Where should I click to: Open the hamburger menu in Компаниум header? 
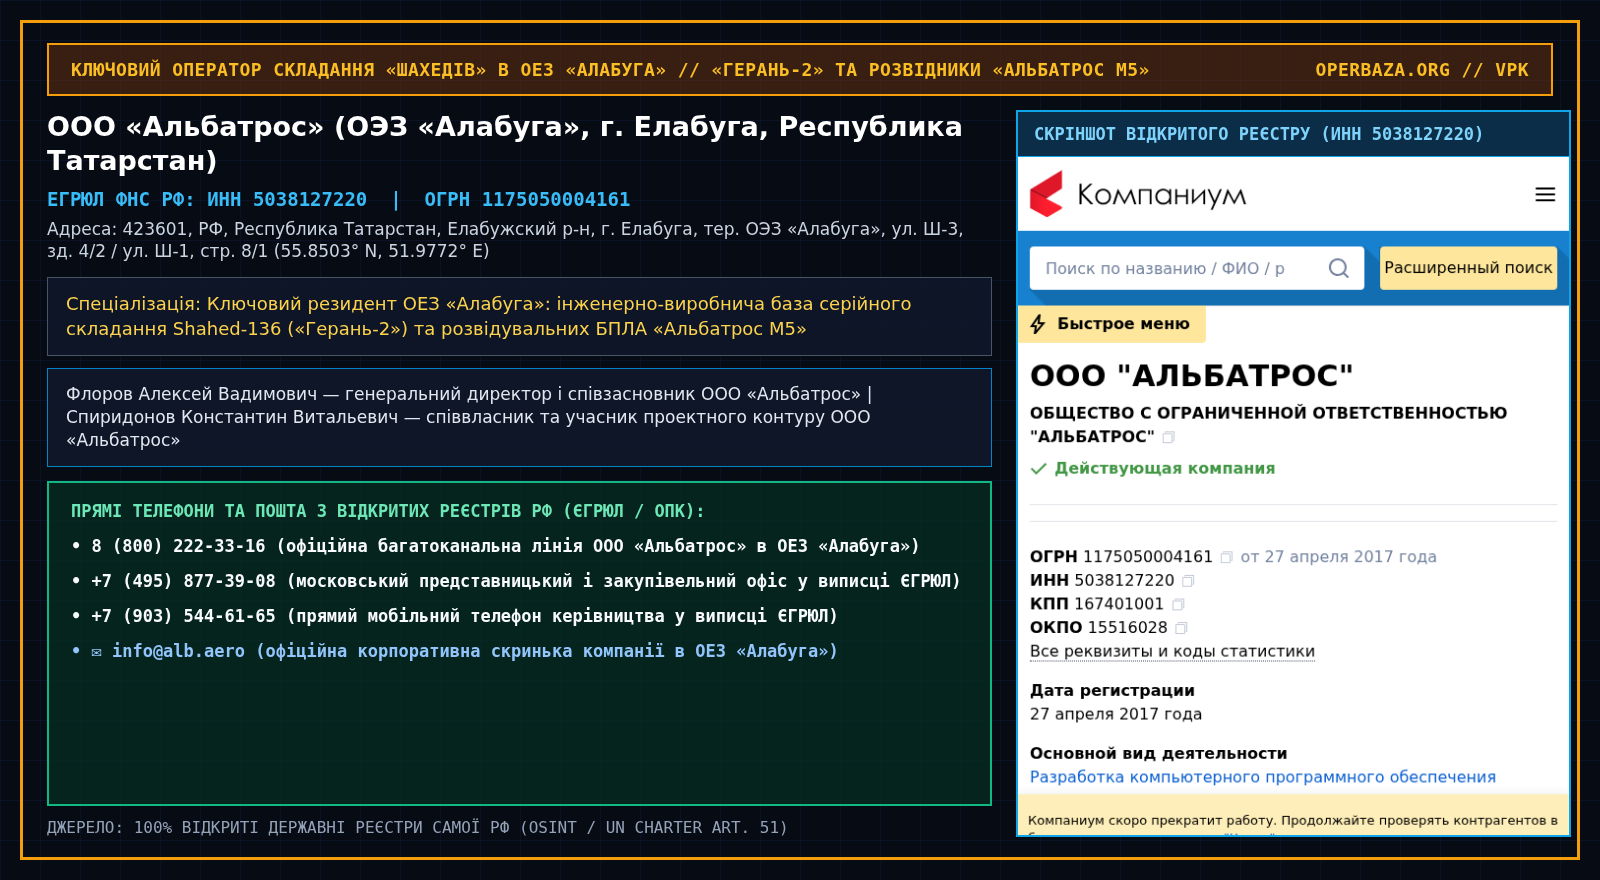(1545, 195)
